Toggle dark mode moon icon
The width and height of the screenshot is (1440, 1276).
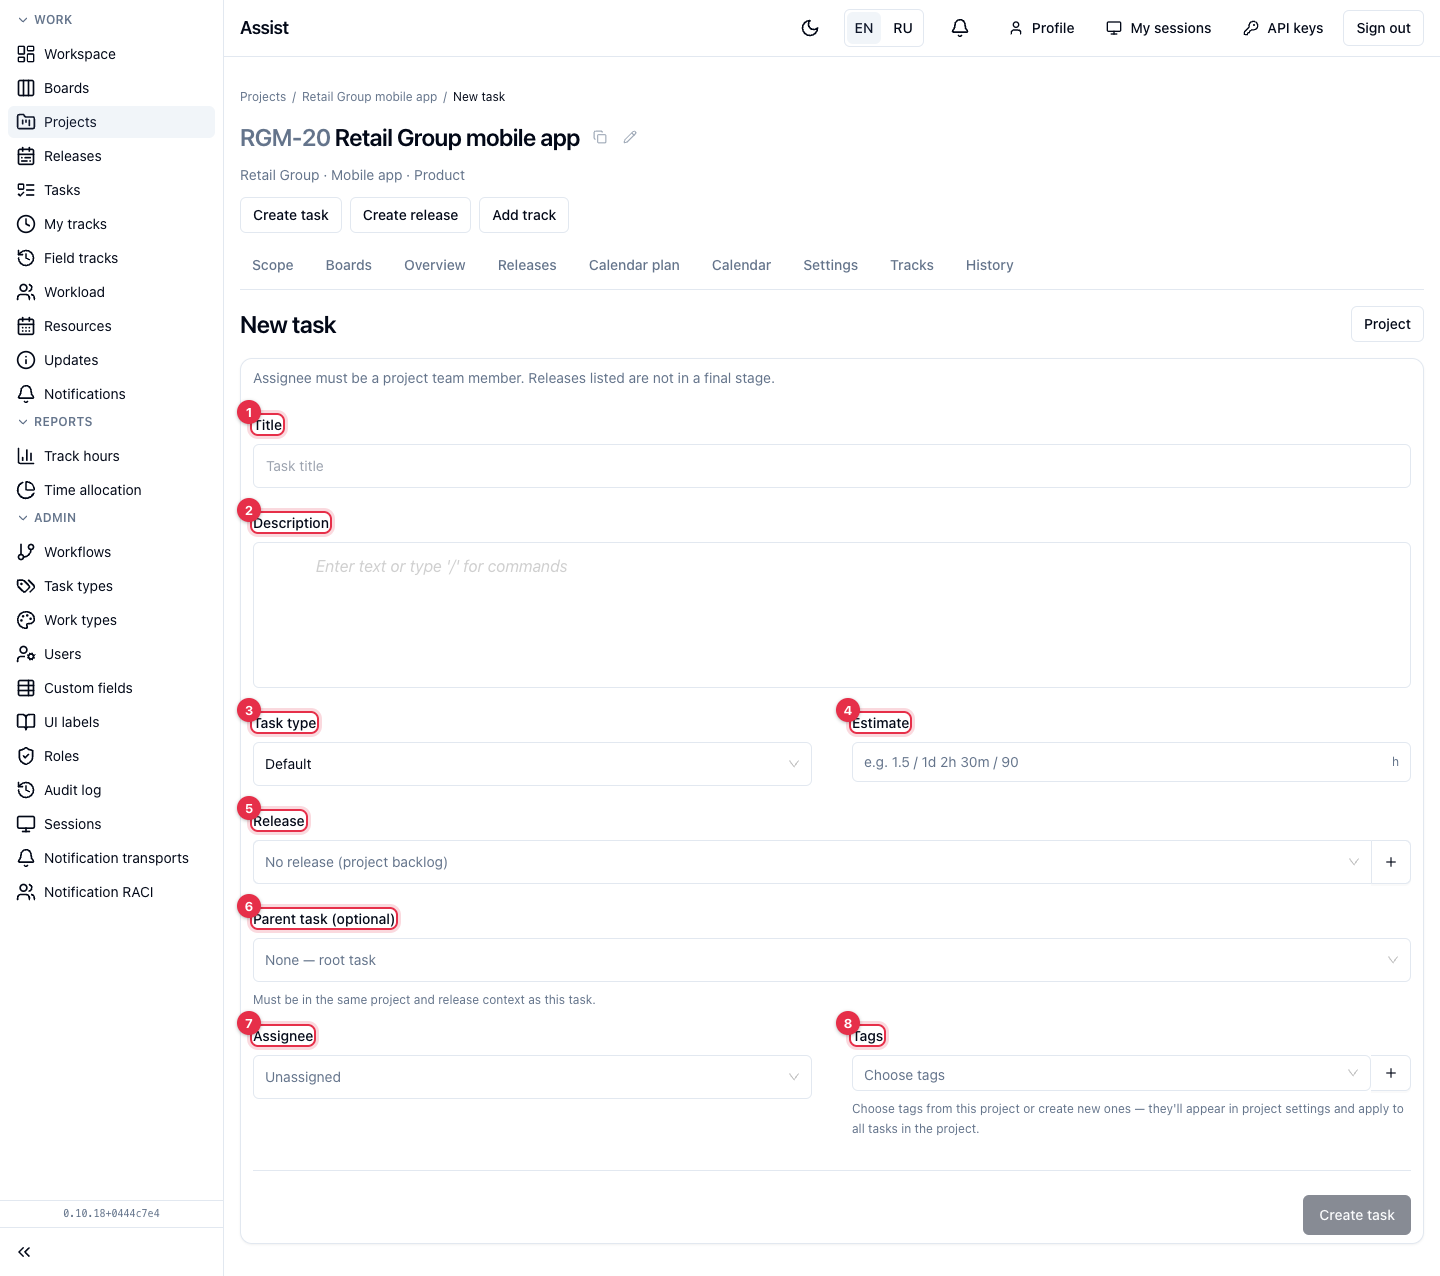[x=810, y=28]
